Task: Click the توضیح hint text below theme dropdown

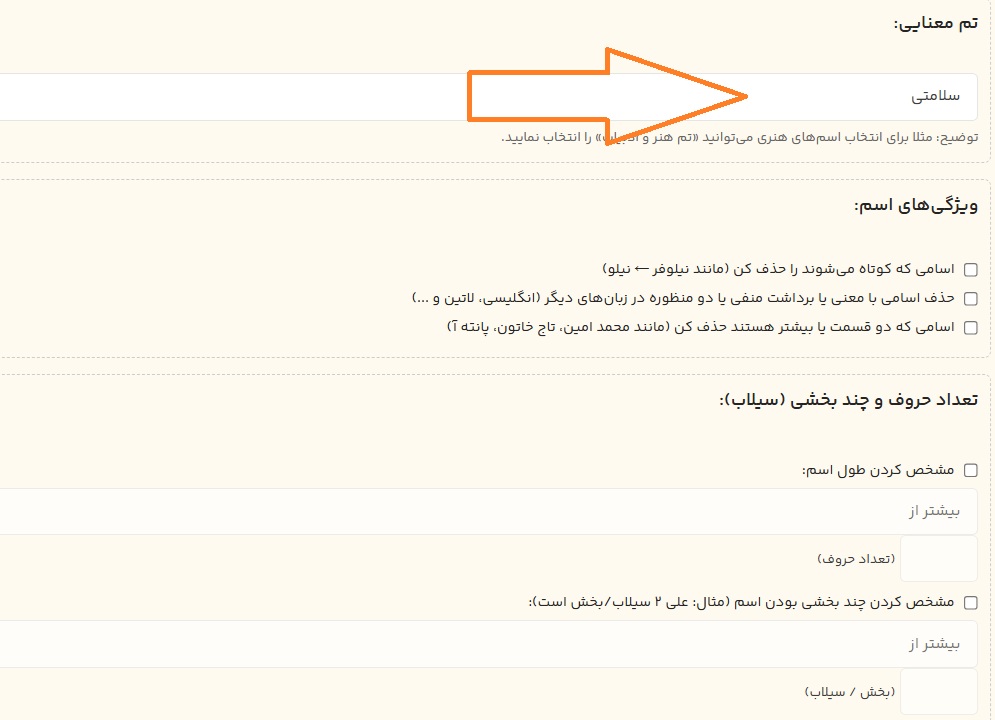Action: [x=740, y=137]
